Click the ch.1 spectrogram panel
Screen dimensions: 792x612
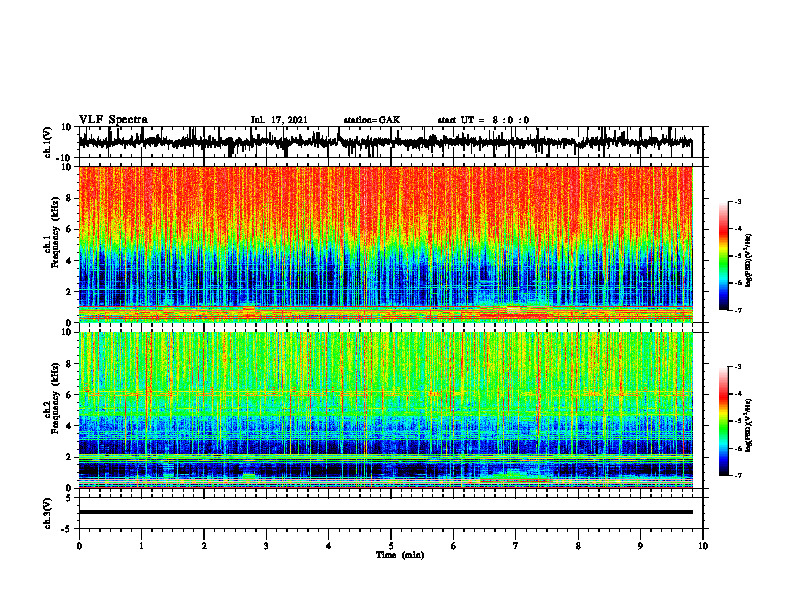(385, 244)
